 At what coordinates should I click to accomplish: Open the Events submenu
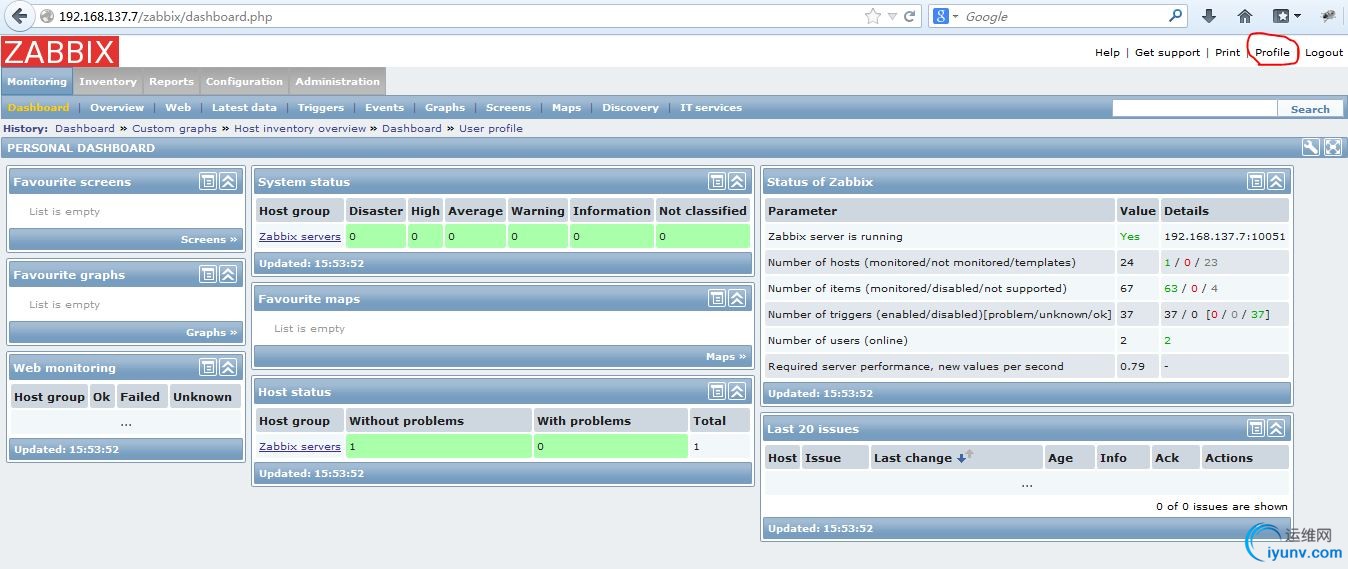coord(385,108)
